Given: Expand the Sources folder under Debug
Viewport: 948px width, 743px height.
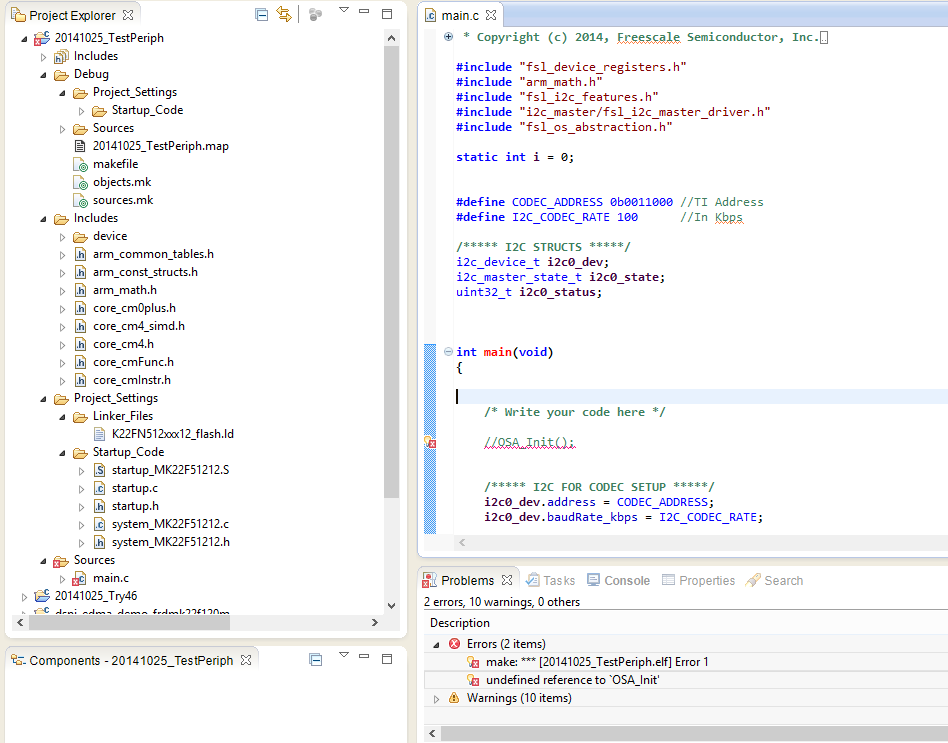Looking at the screenshot, I should (x=62, y=129).
